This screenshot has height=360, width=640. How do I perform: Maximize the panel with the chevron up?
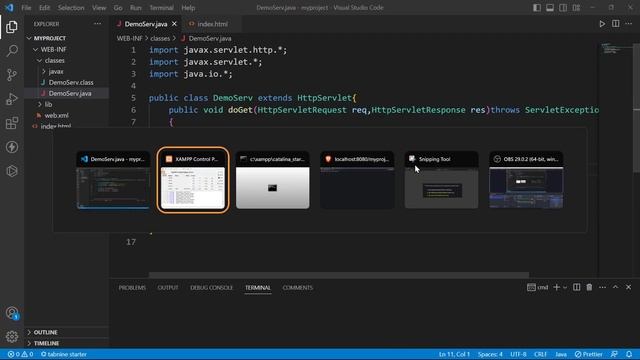(616, 287)
